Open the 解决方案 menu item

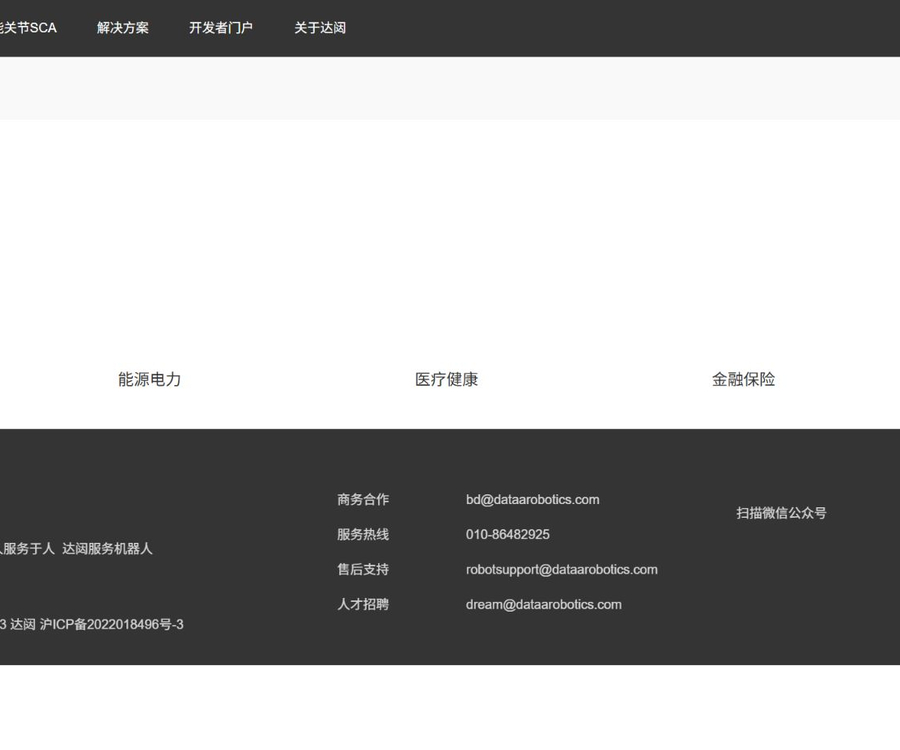(x=122, y=28)
